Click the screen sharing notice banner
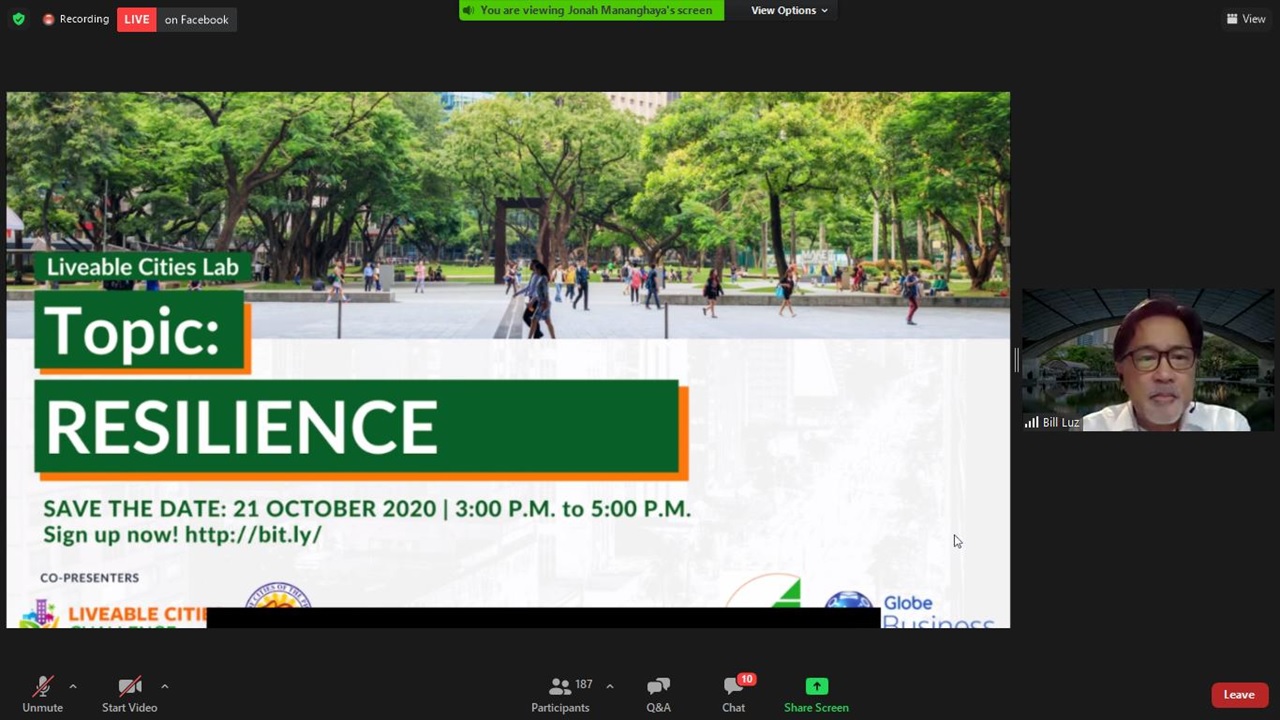Image resolution: width=1280 pixels, height=720 pixels. 592,10
